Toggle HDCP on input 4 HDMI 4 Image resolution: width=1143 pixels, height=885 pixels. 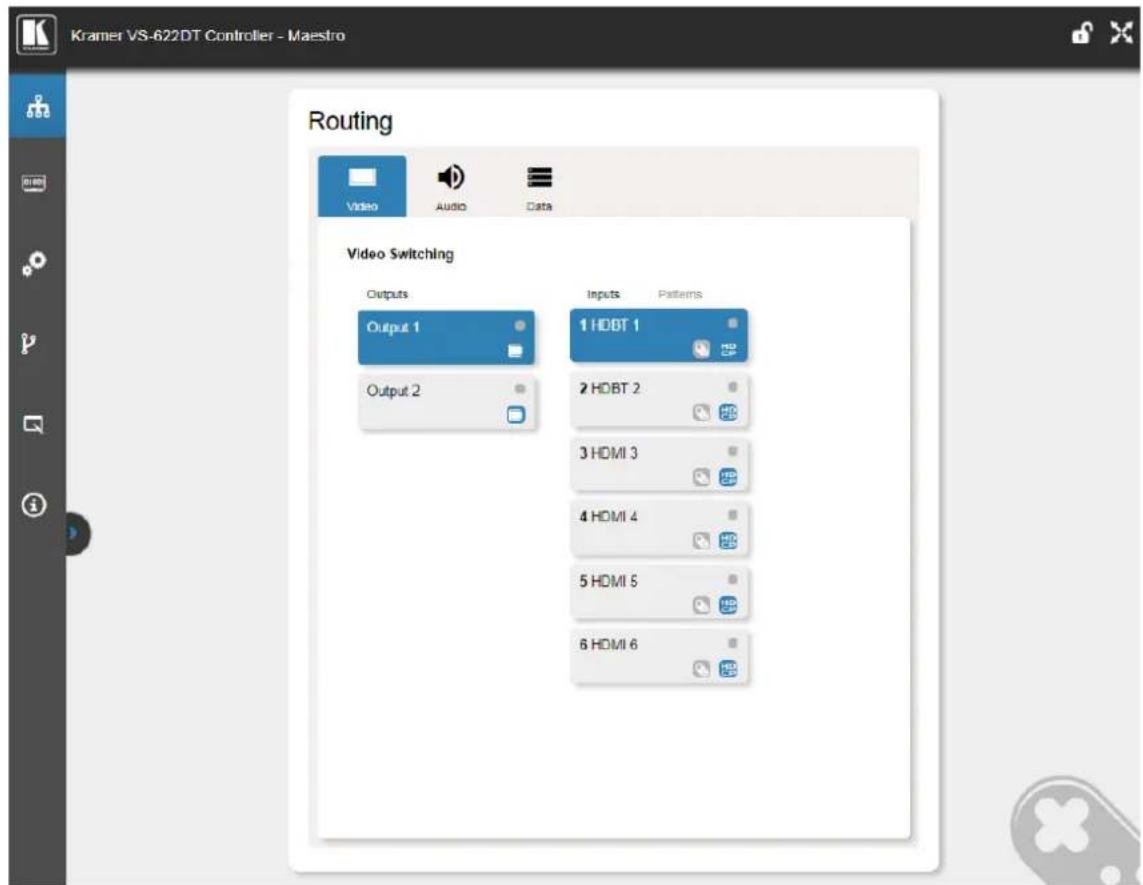tap(728, 541)
